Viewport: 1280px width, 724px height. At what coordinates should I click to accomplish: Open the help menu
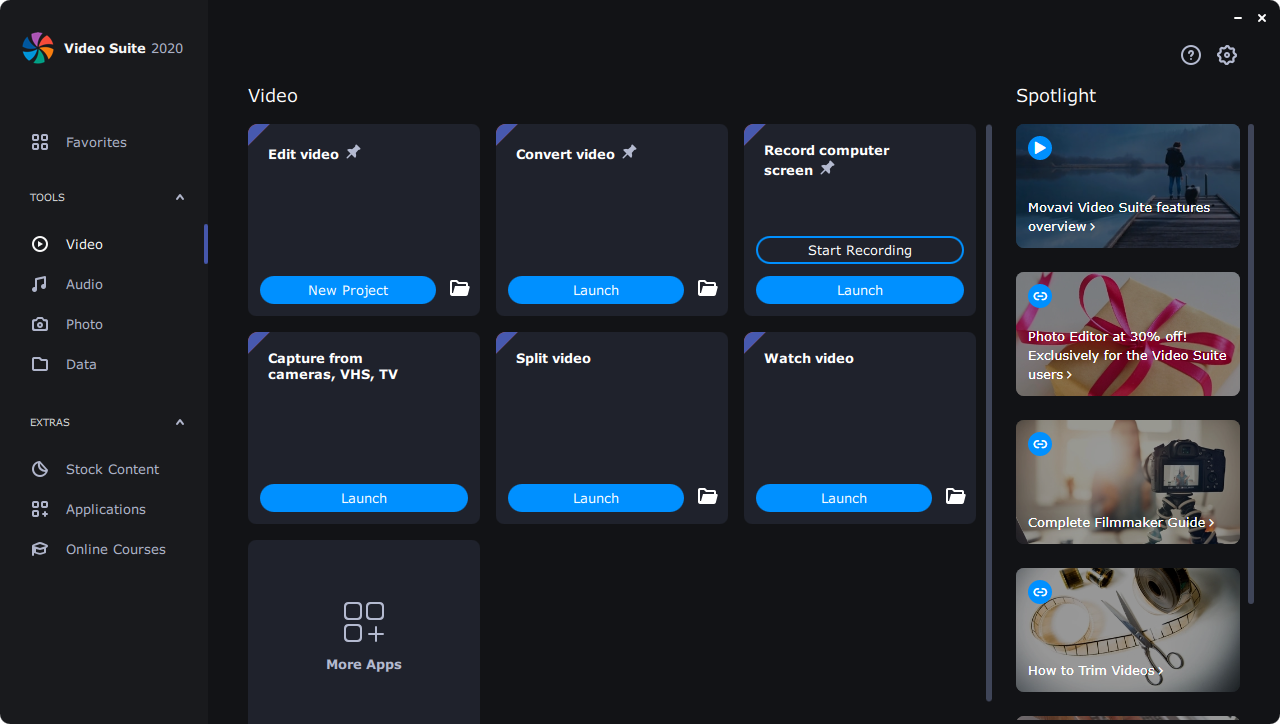[1190, 55]
